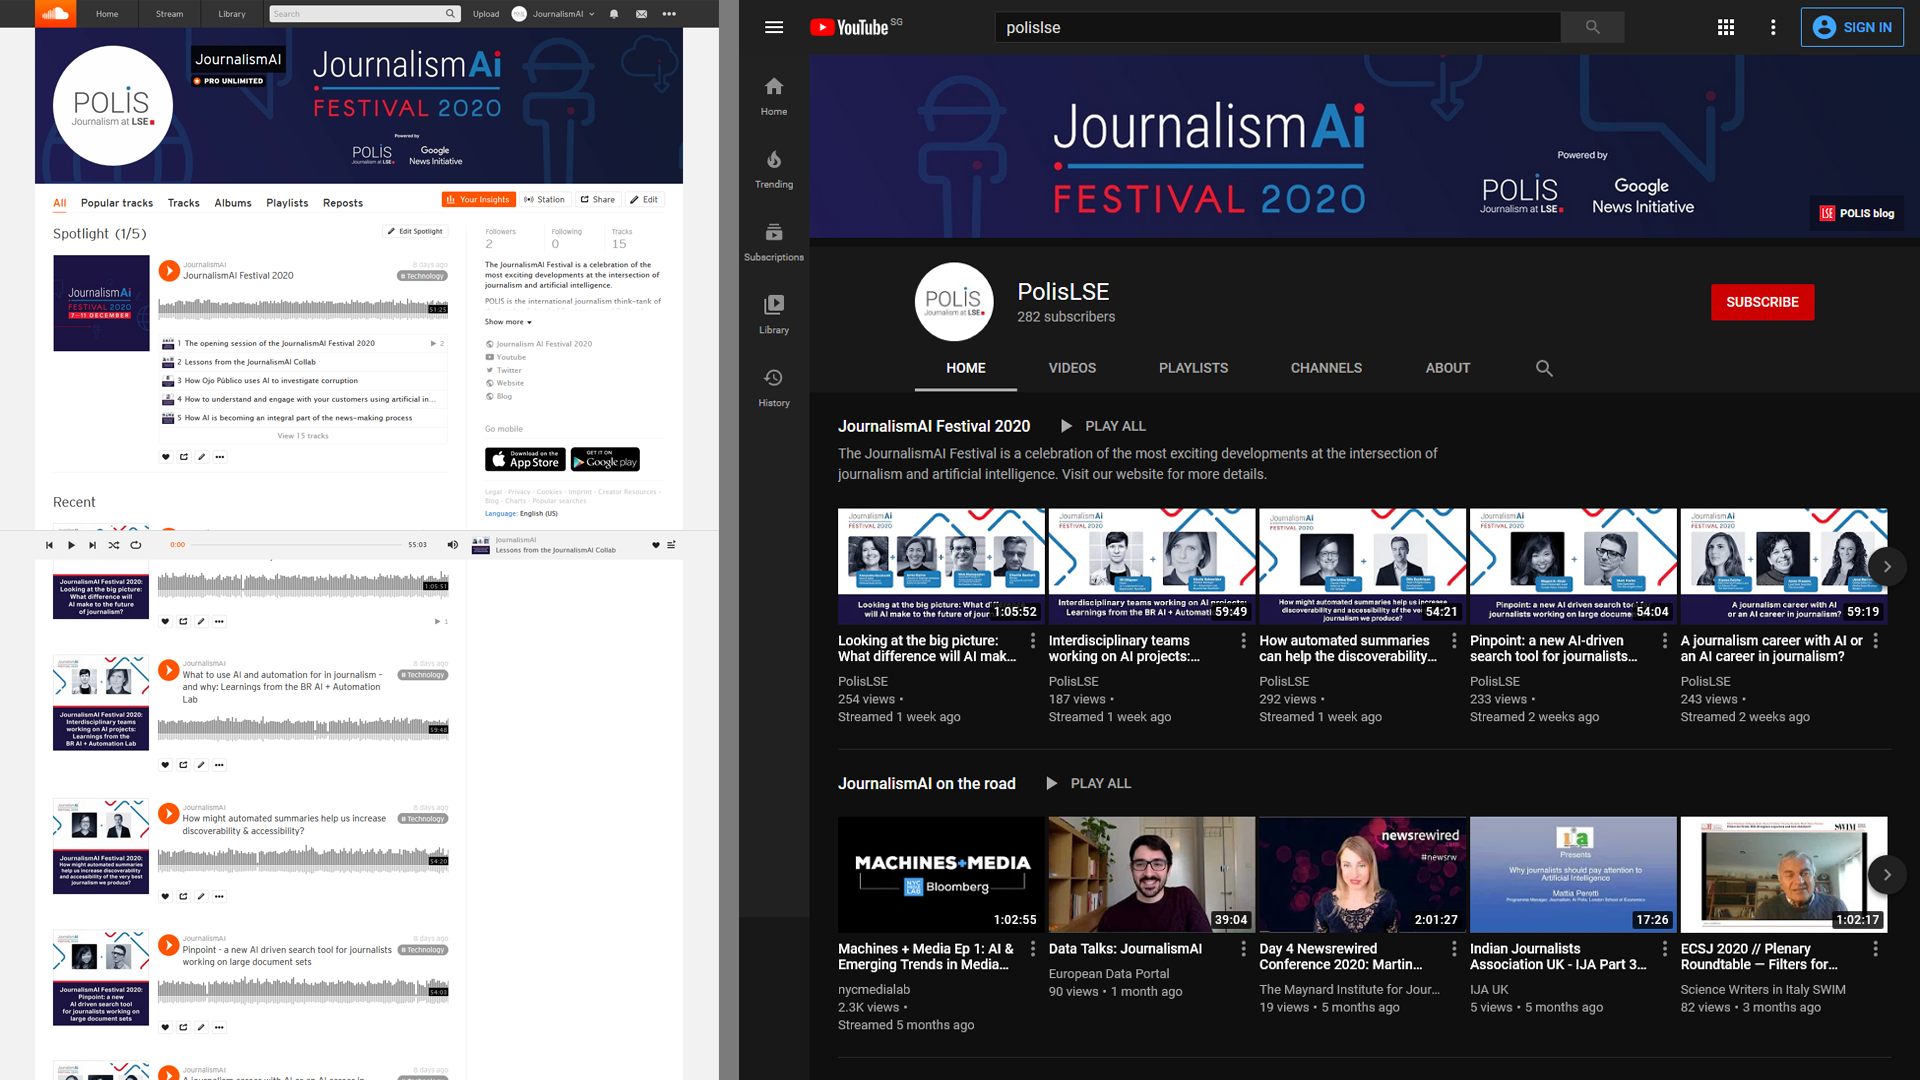Open YouTube Library in sidebar

click(774, 316)
